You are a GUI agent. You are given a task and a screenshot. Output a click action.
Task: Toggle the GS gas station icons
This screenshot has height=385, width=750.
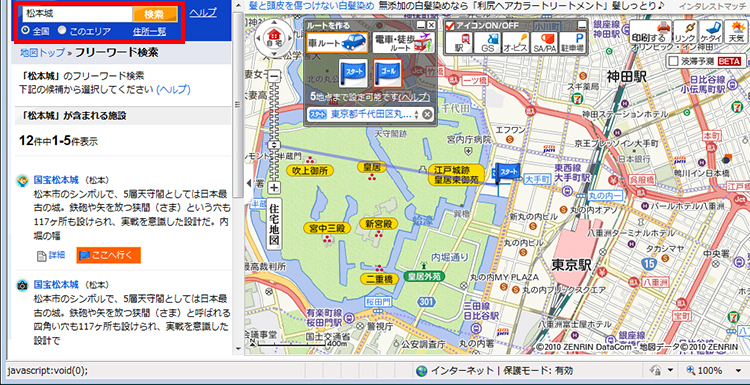pyautogui.click(x=487, y=43)
